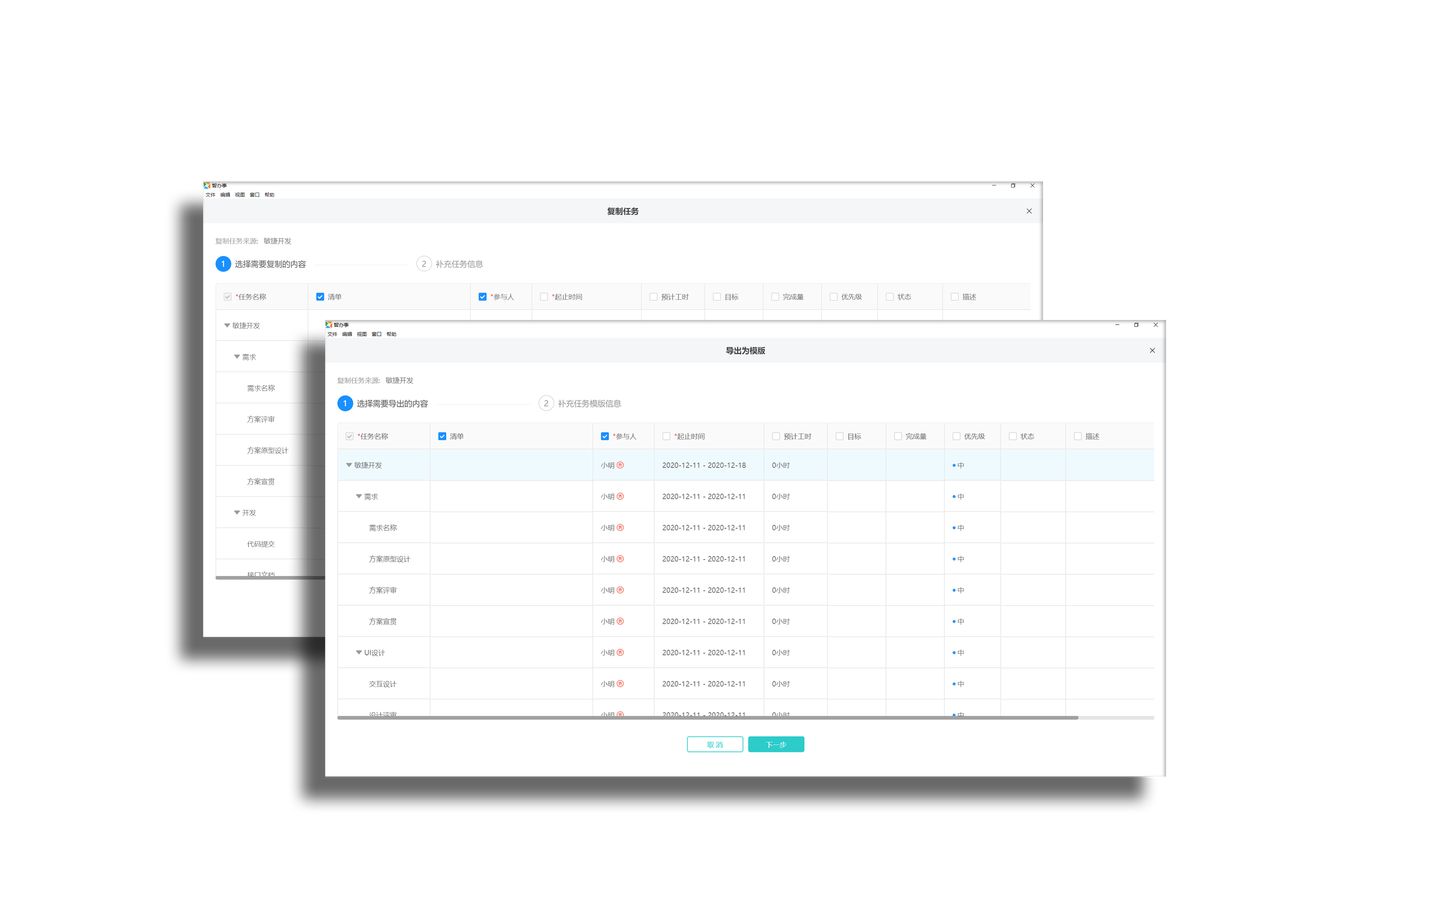Open 文件 menu in 复制任务 window
The image size is (1440, 918).
coord(210,195)
